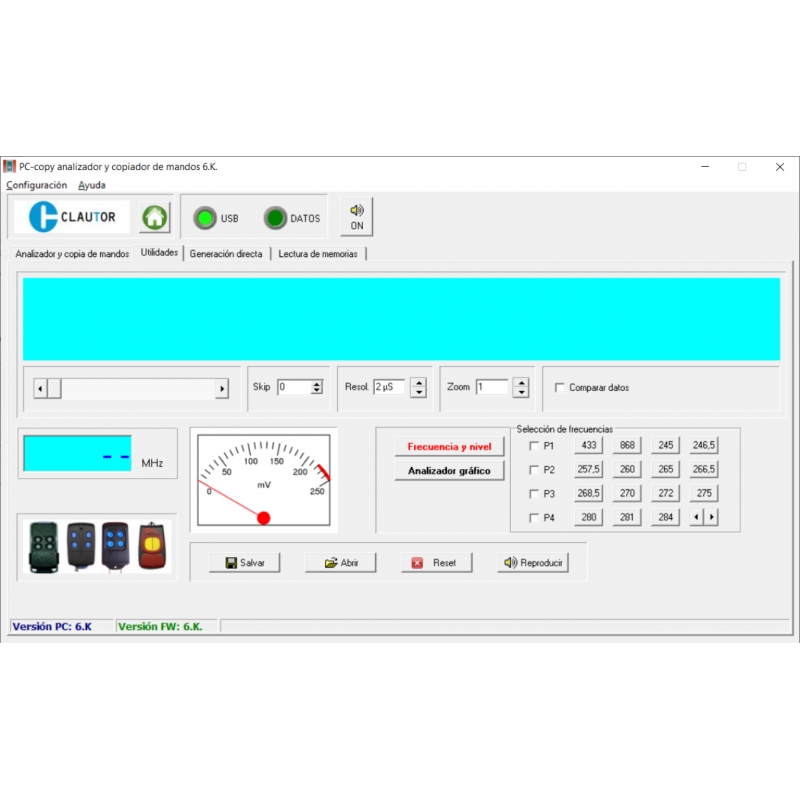The image size is (800, 800).
Task: Decrease the Skip value with down arrow
Action: [317, 391]
